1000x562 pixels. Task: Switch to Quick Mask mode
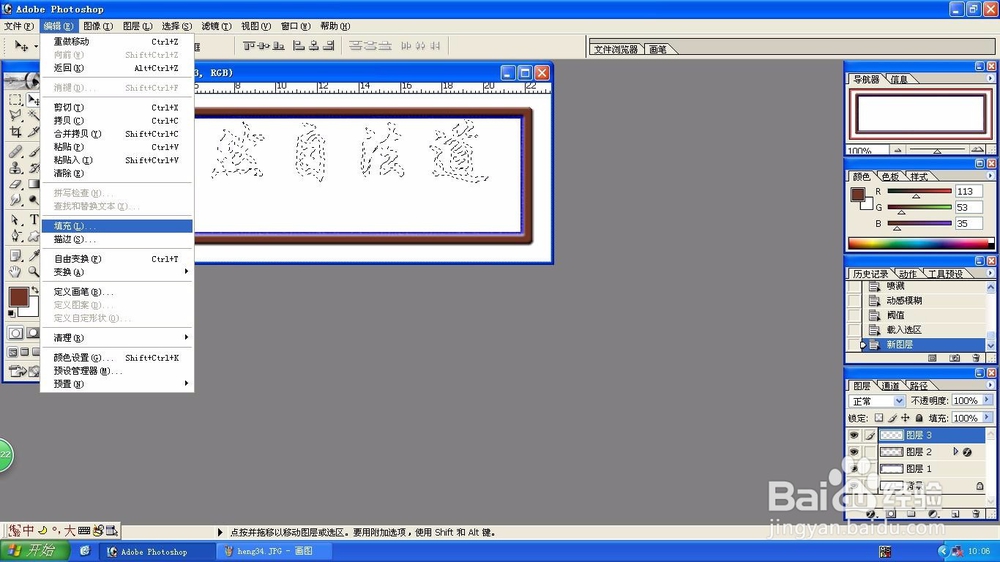[32, 333]
